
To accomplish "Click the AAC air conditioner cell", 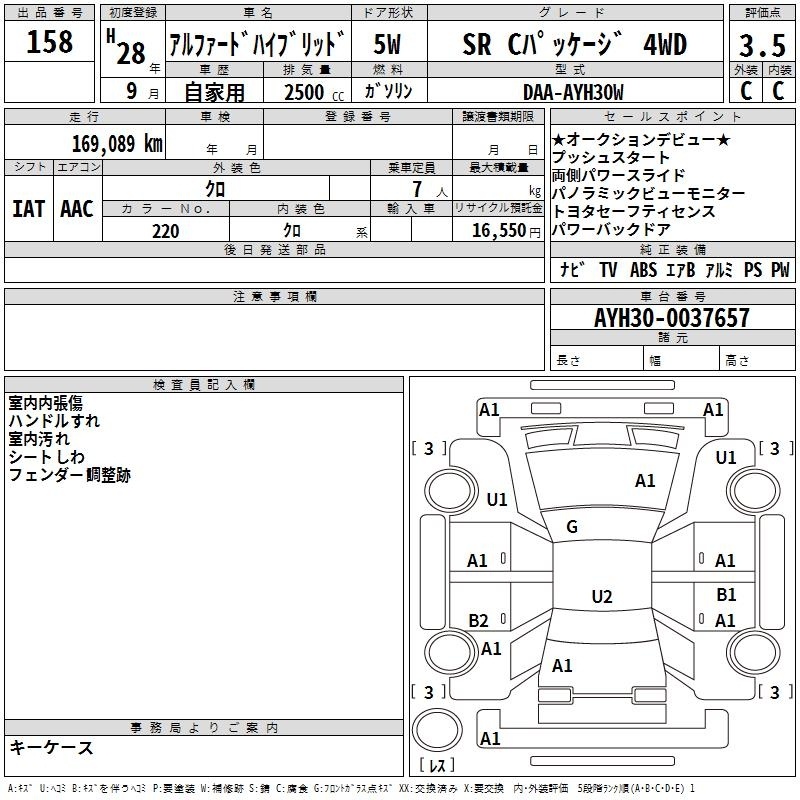I will point(77,208).
